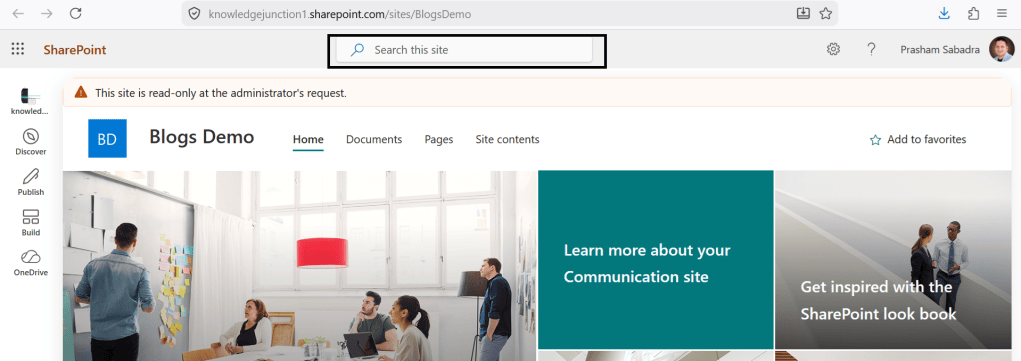Open the app launcher waffle icon
Viewport: 1021px width, 361px height.
18,49
